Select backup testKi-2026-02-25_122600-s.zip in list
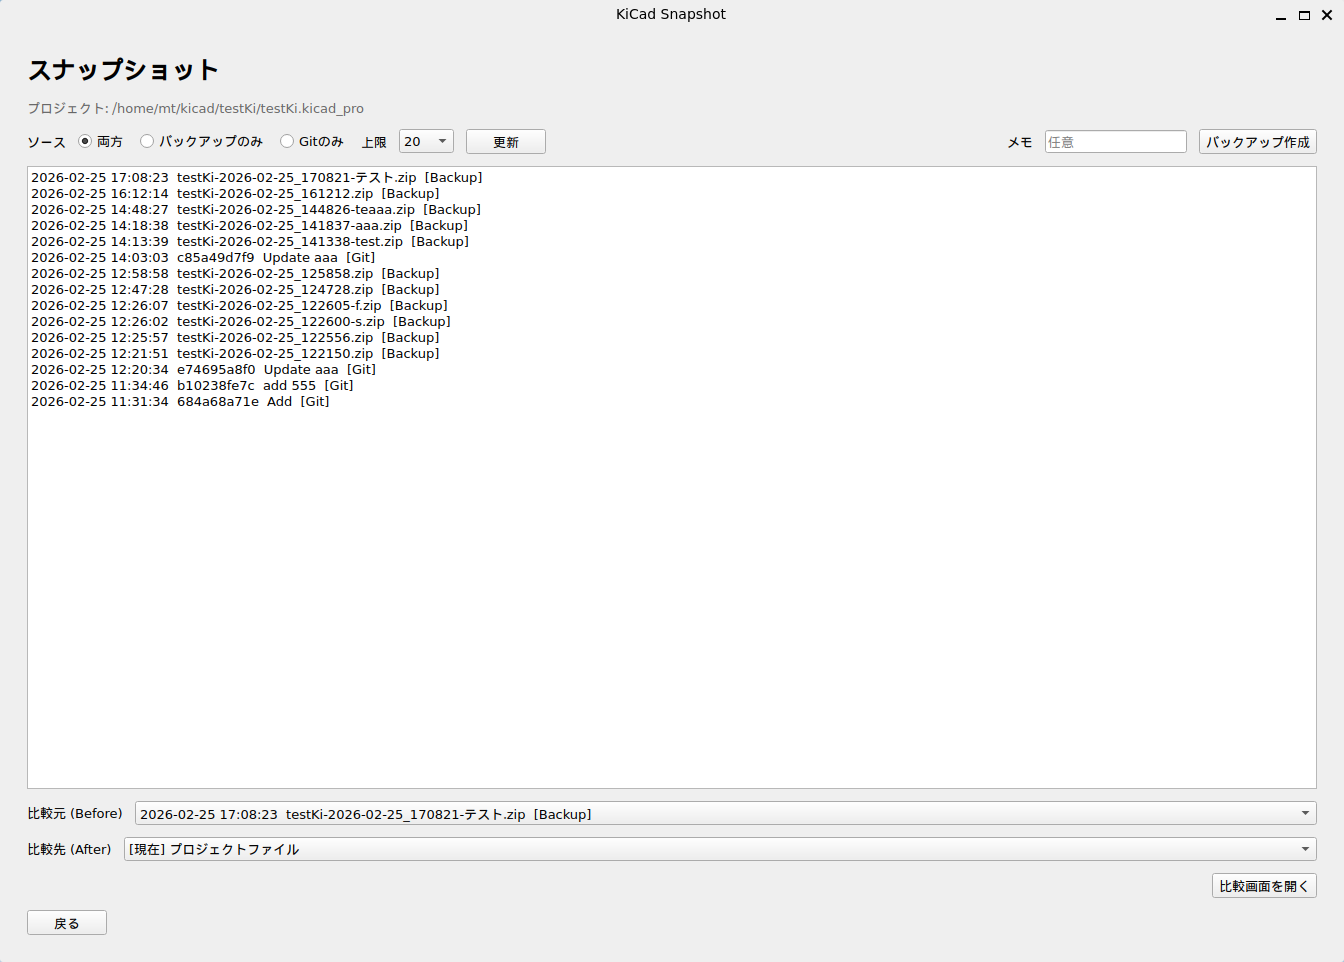Screen dimensions: 1344x962 (x=241, y=322)
